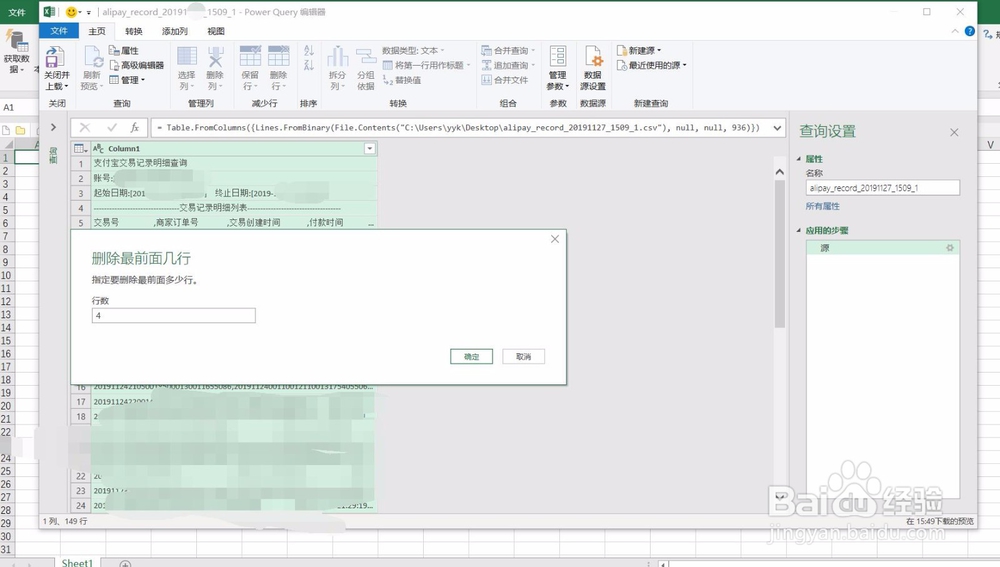Sort ascending with the A-Z icon
The height and width of the screenshot is (567, 1000).
click(309, 50)
